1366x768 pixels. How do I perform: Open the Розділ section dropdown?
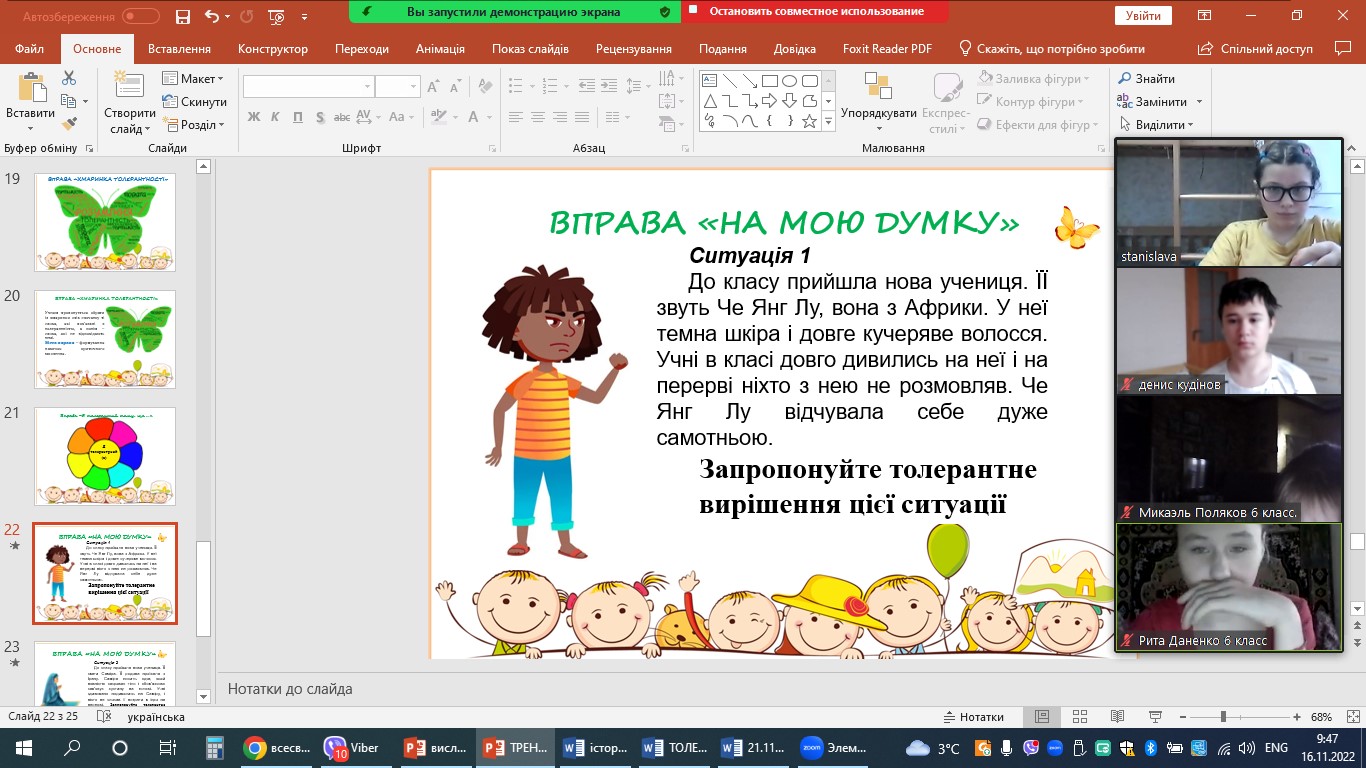(194, 125)
